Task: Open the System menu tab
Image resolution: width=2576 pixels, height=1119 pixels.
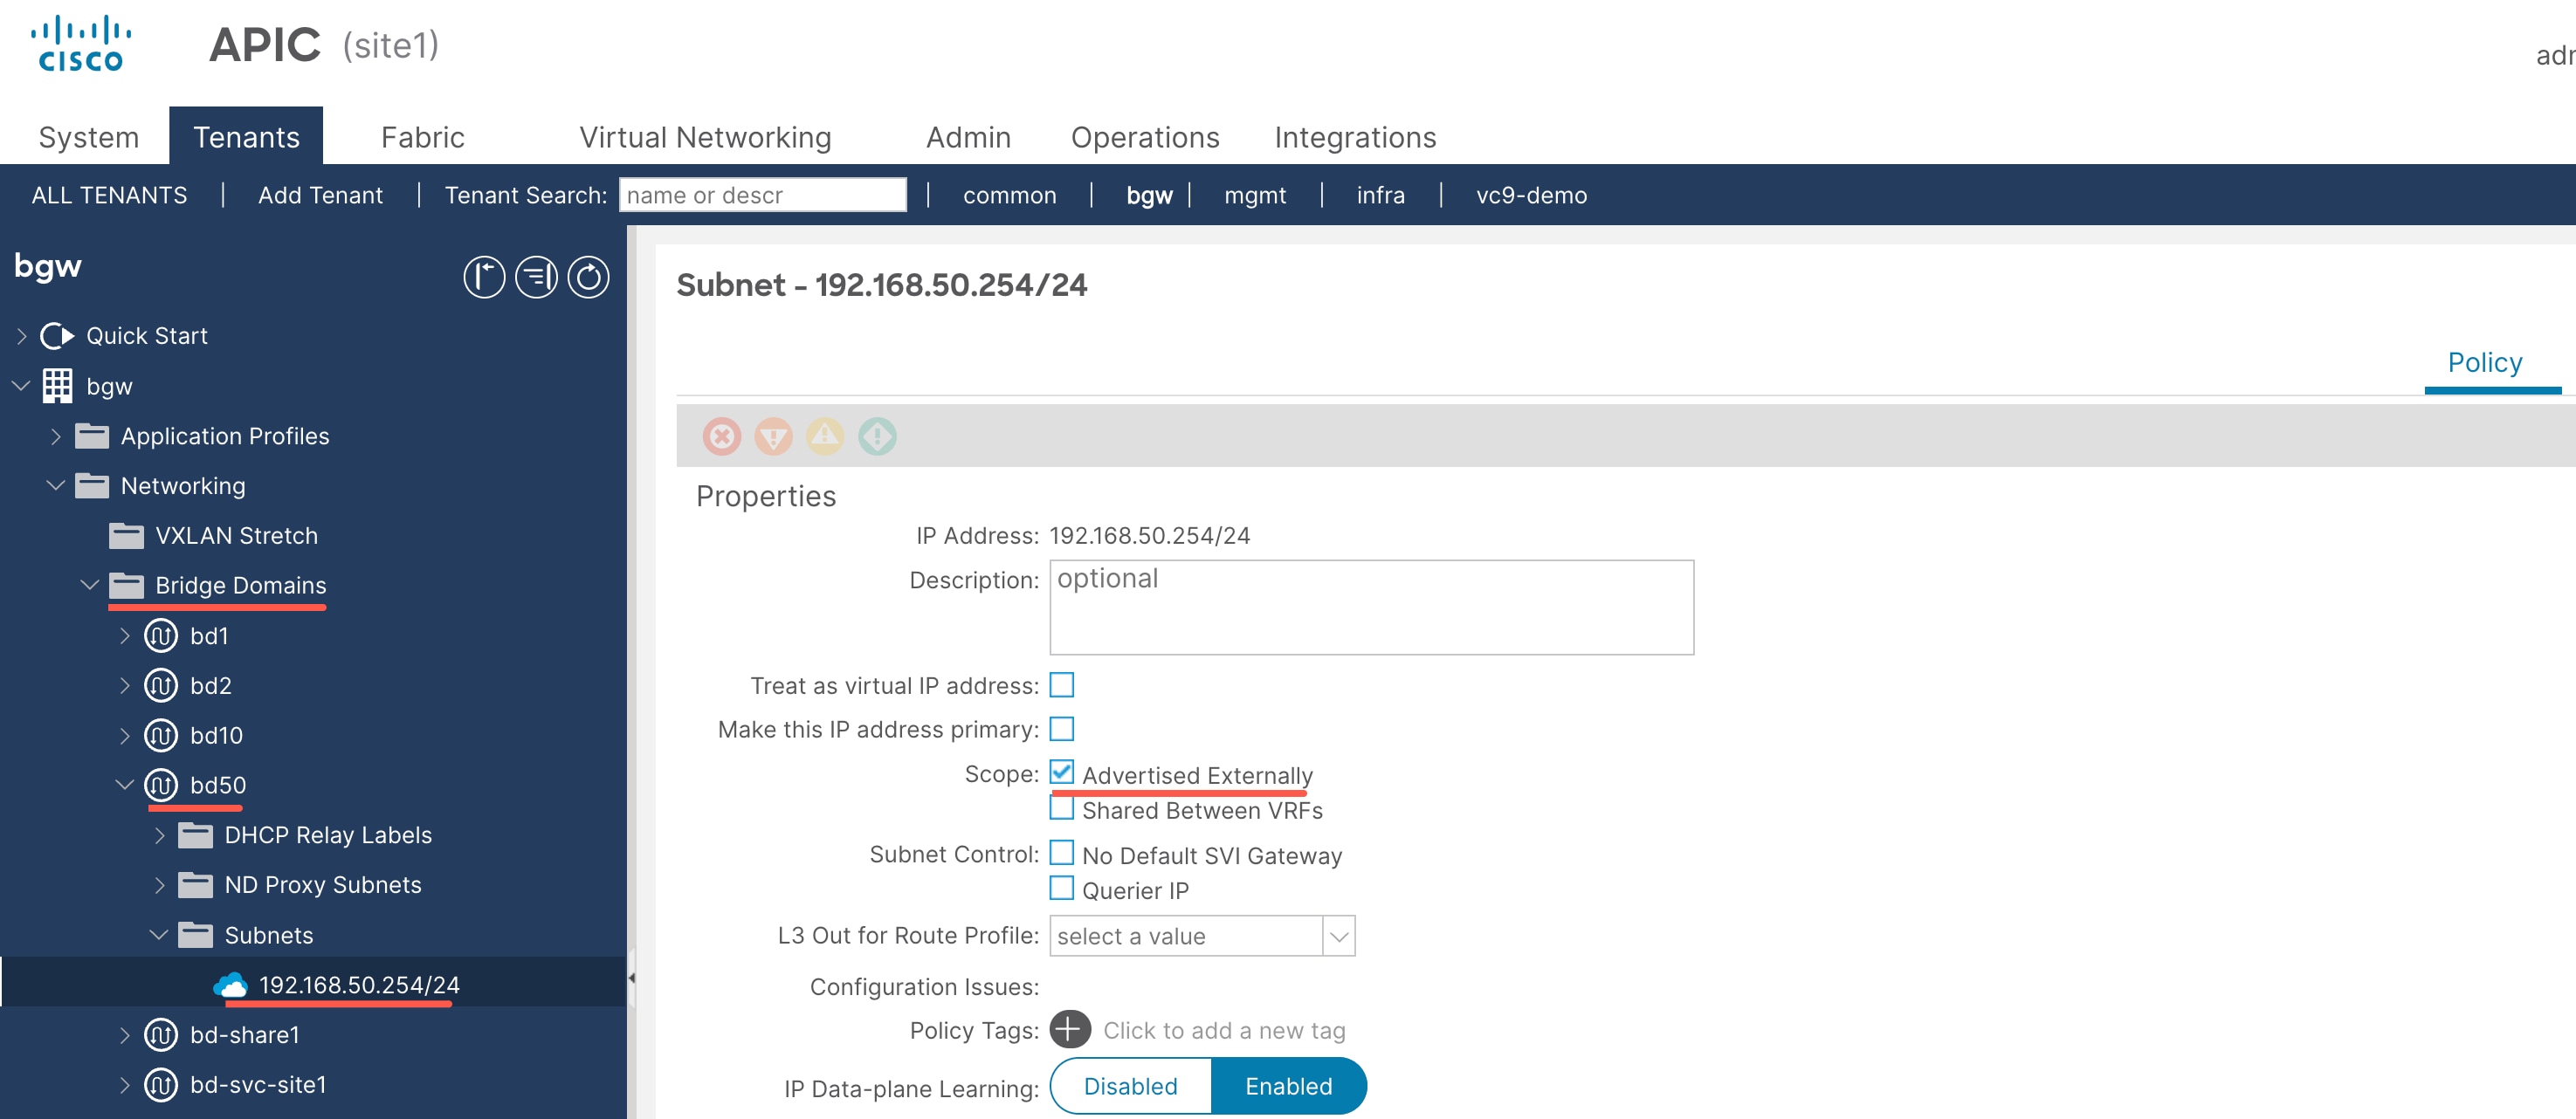Action: pos(89,137)
